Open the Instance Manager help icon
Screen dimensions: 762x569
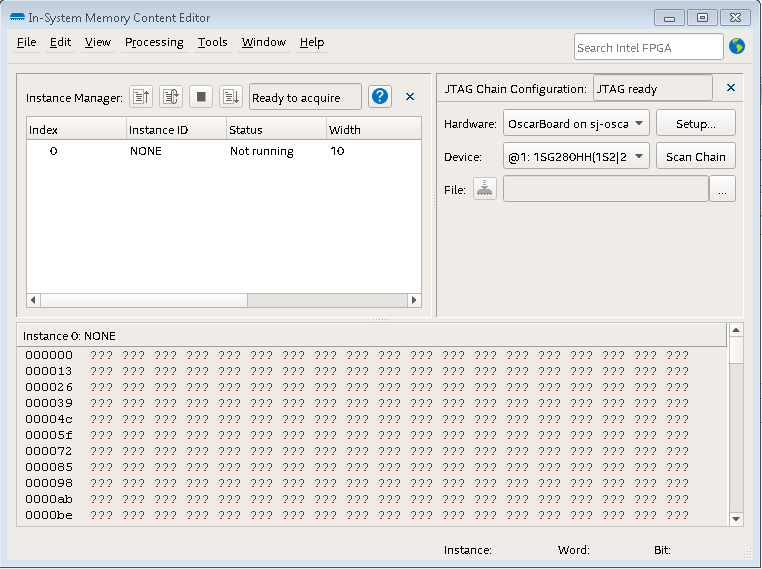[x=380, y=97]
